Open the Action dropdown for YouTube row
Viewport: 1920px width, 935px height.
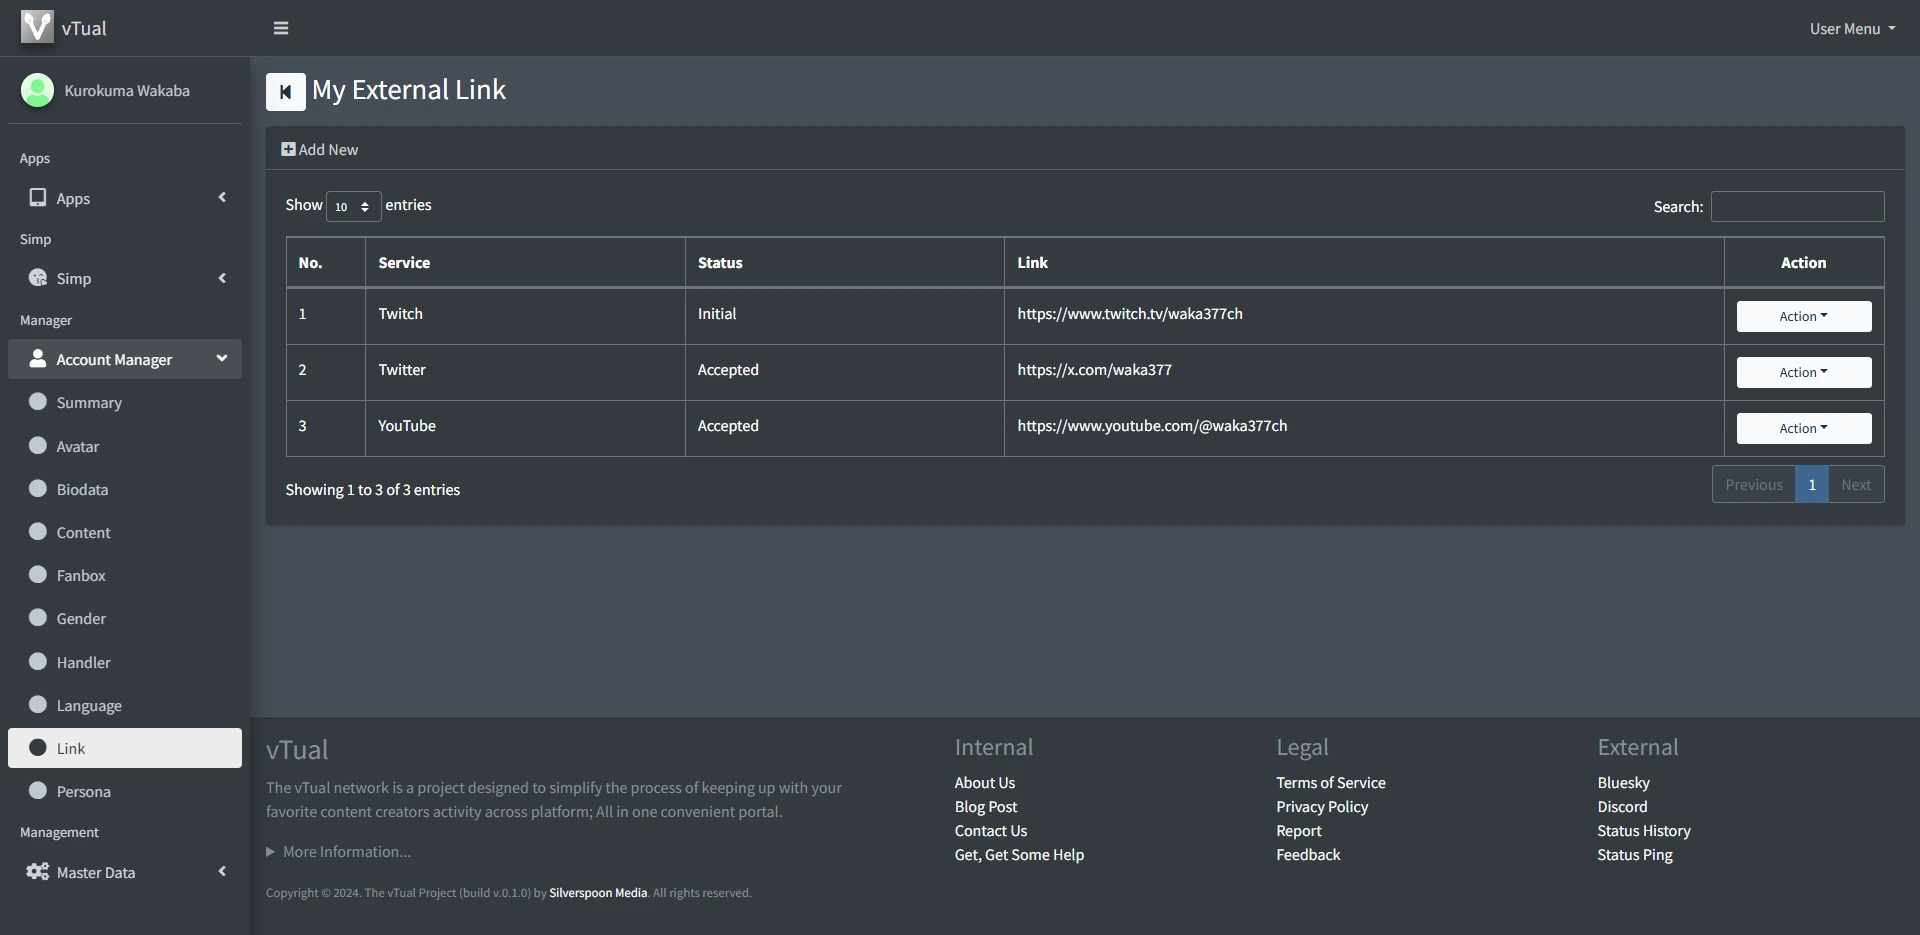coord(1803,428)
